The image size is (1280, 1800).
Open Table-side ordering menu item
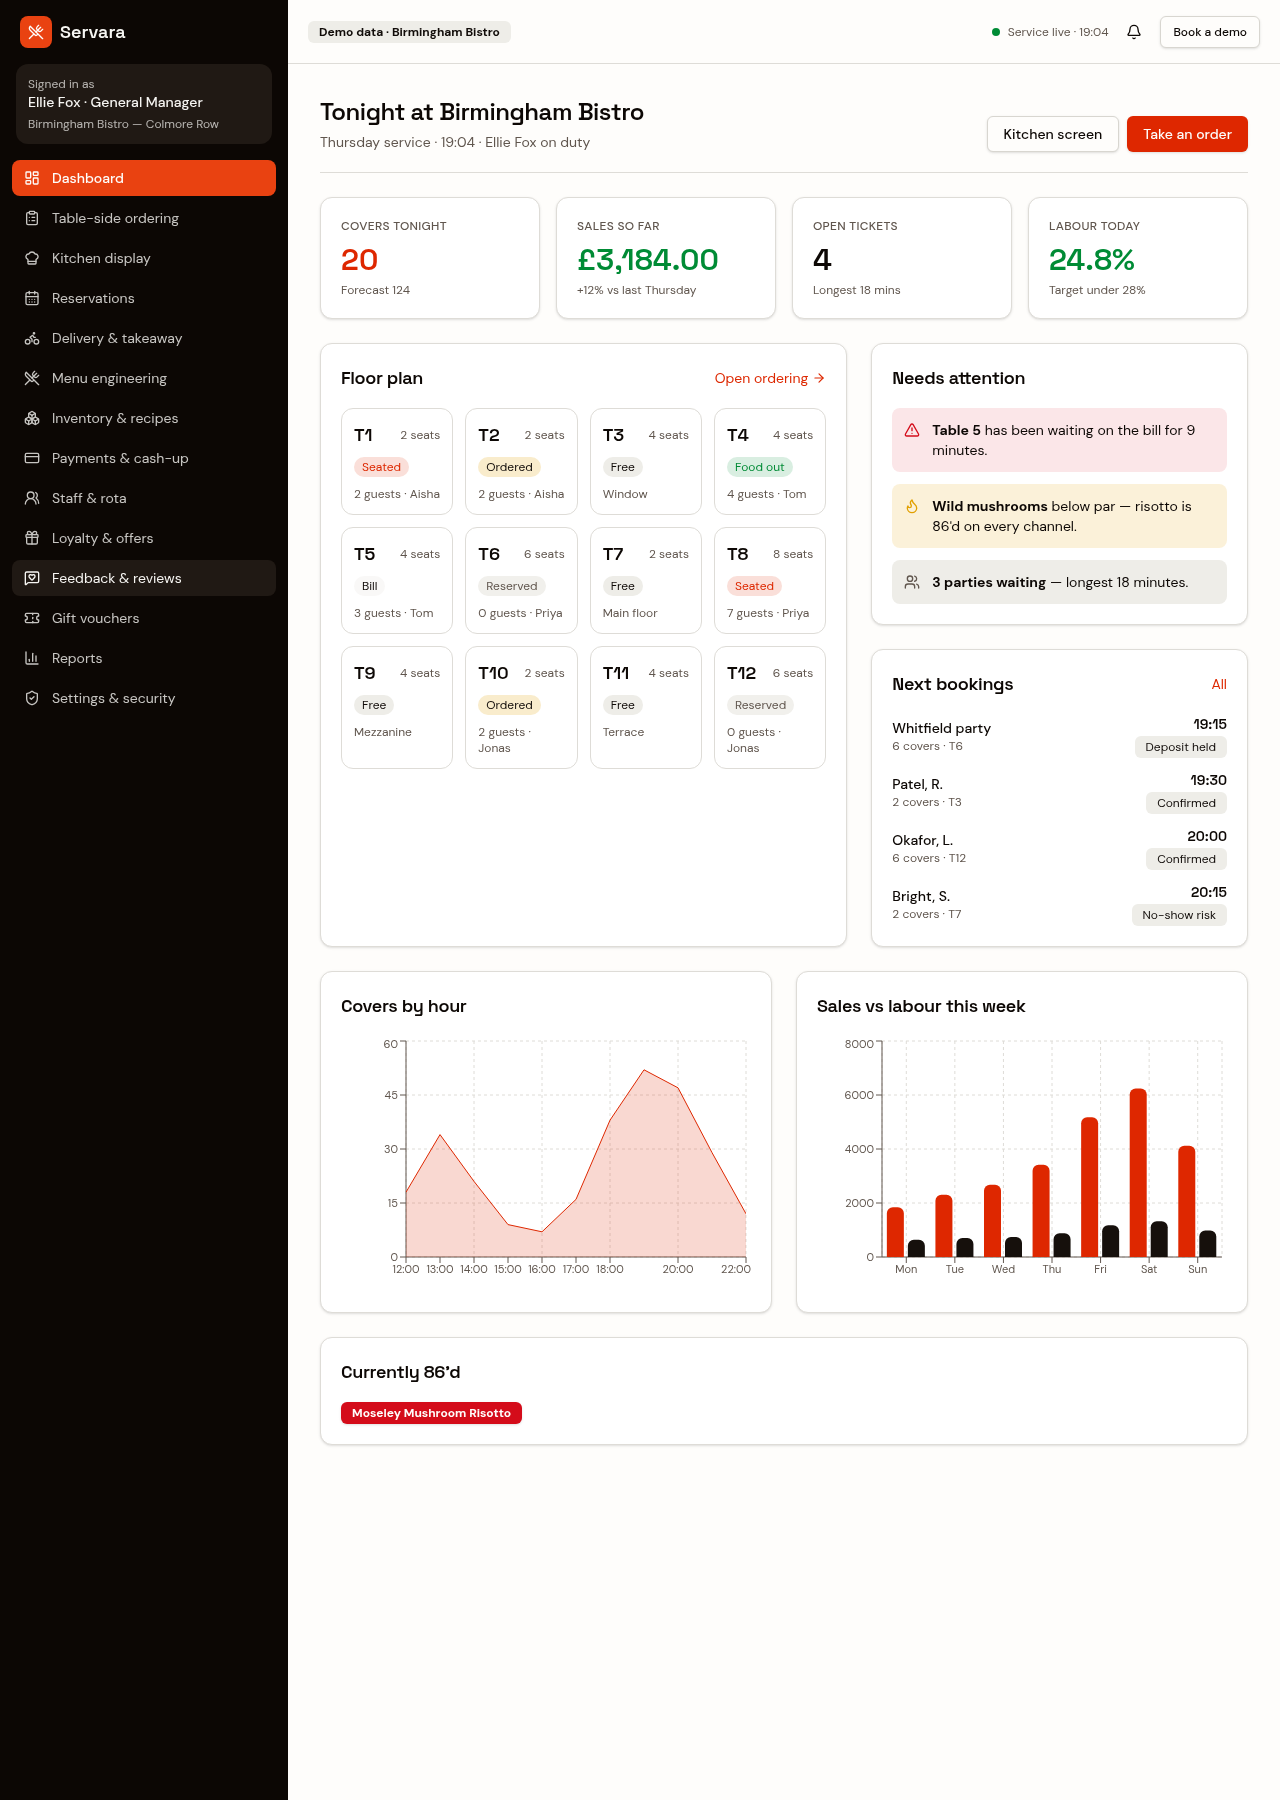[x=144, y=218]
